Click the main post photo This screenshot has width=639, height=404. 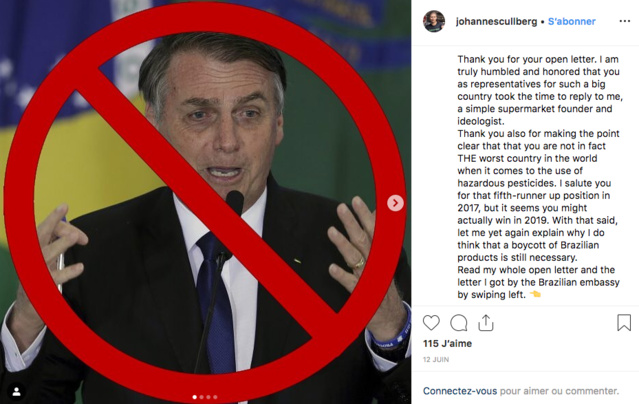(x=205, y=202)
